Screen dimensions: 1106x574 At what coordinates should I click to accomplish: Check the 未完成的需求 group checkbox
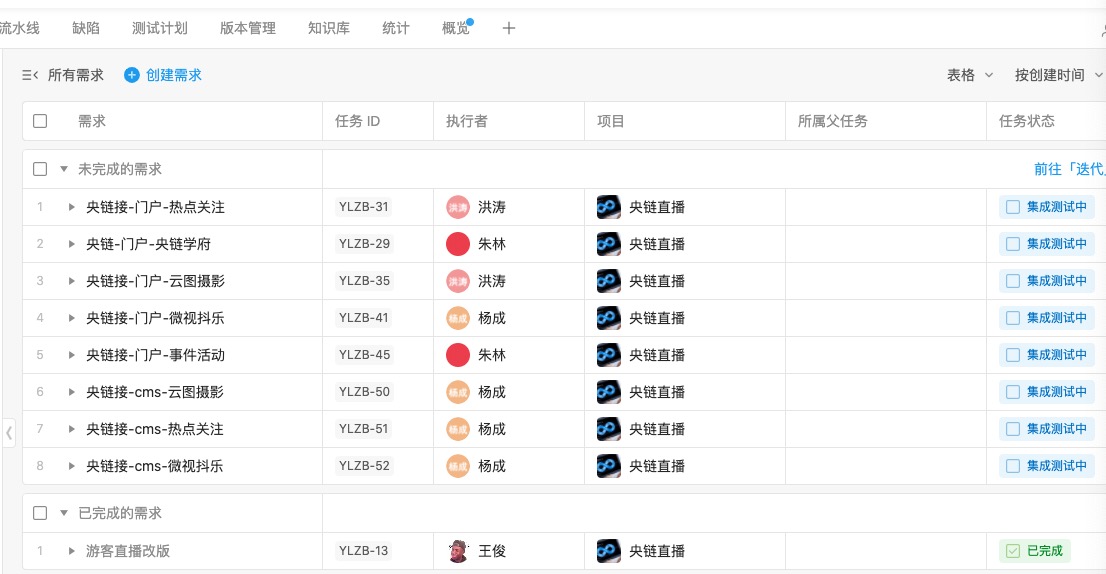click(40, 169)
